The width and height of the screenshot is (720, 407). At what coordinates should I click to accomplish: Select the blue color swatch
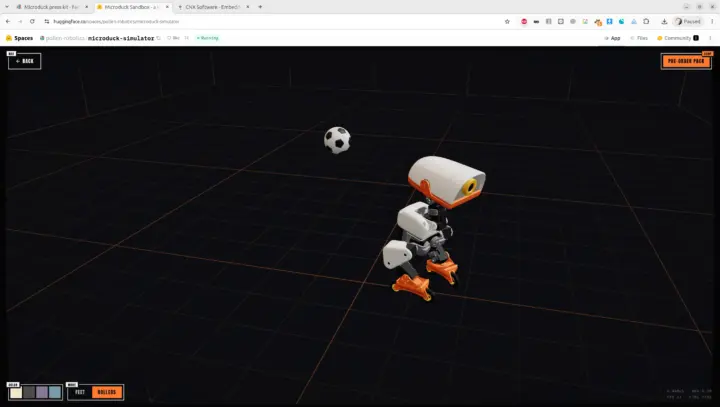click(x=55, y=392)
